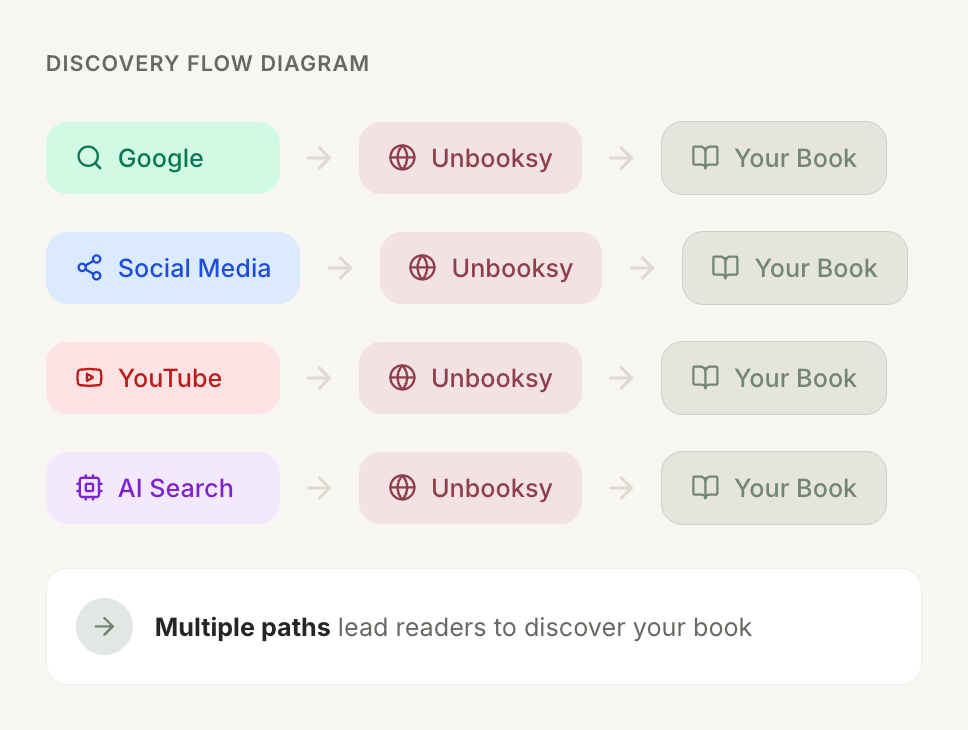Screen dimensions: 968x730
Task: Click the Unbooksy pill in the YouTube row
Action: 470,377
